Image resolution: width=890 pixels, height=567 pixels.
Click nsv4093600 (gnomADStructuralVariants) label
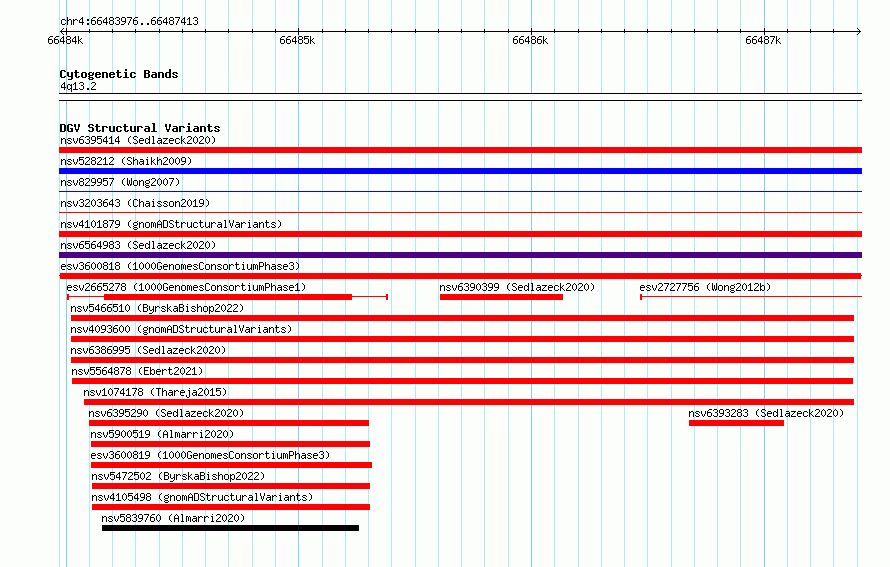click(181, 329)
